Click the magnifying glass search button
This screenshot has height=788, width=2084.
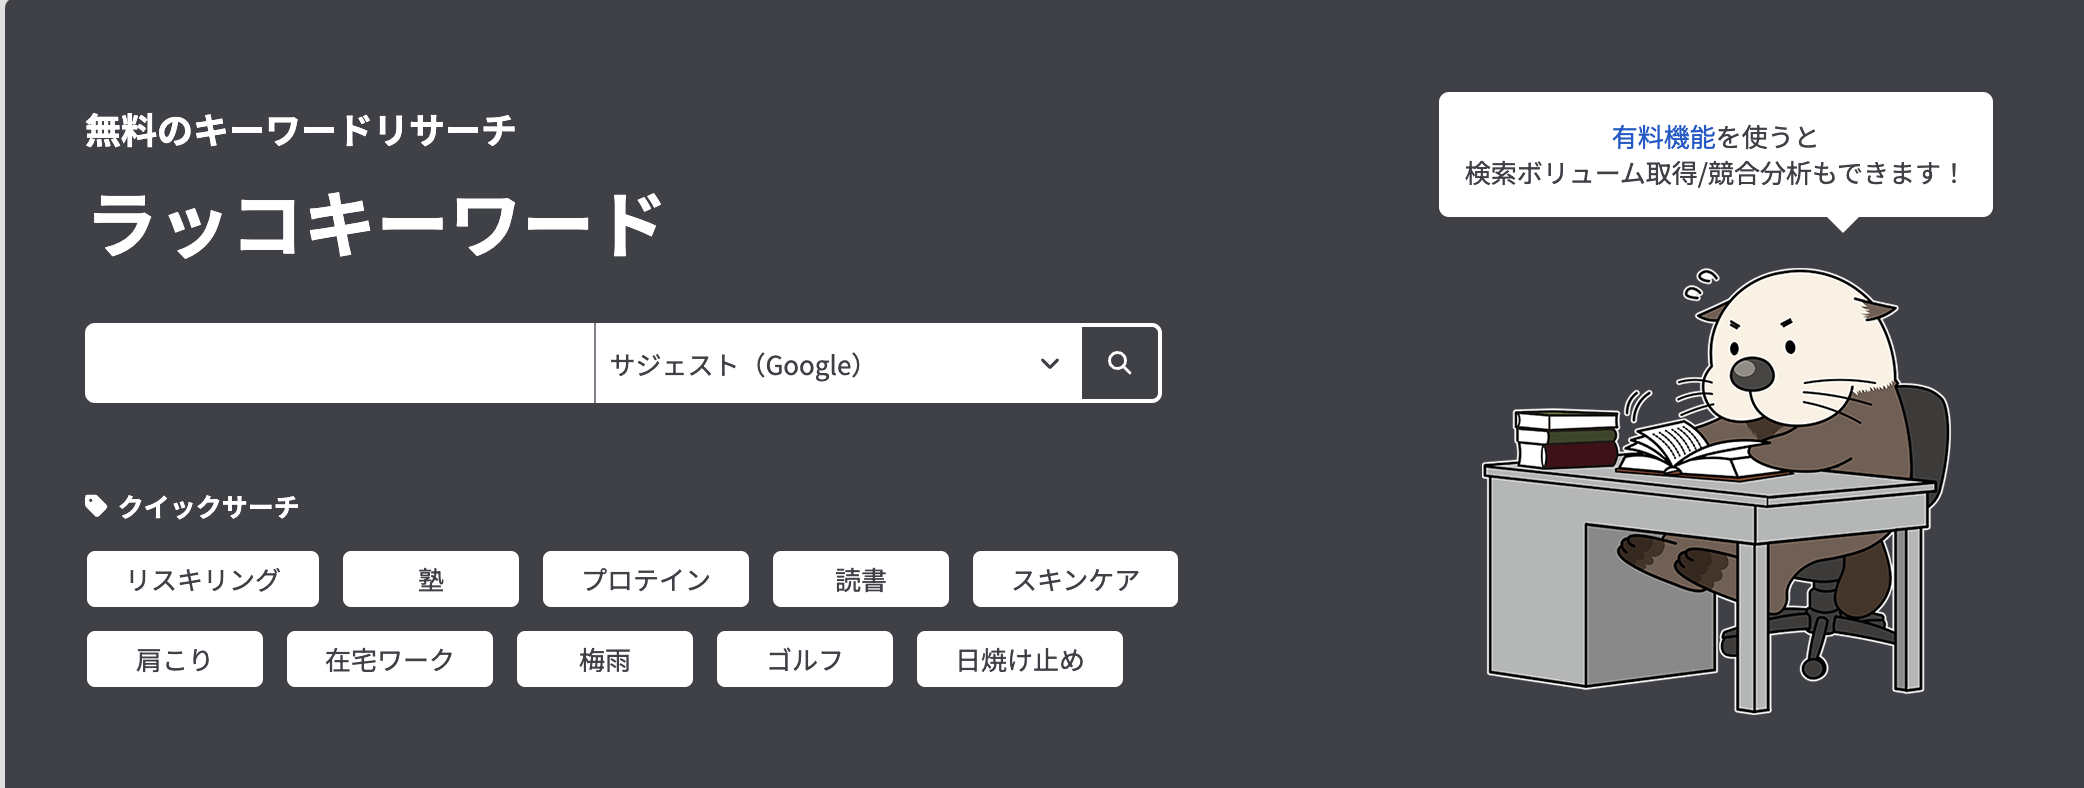click(x=1120, y=363)
